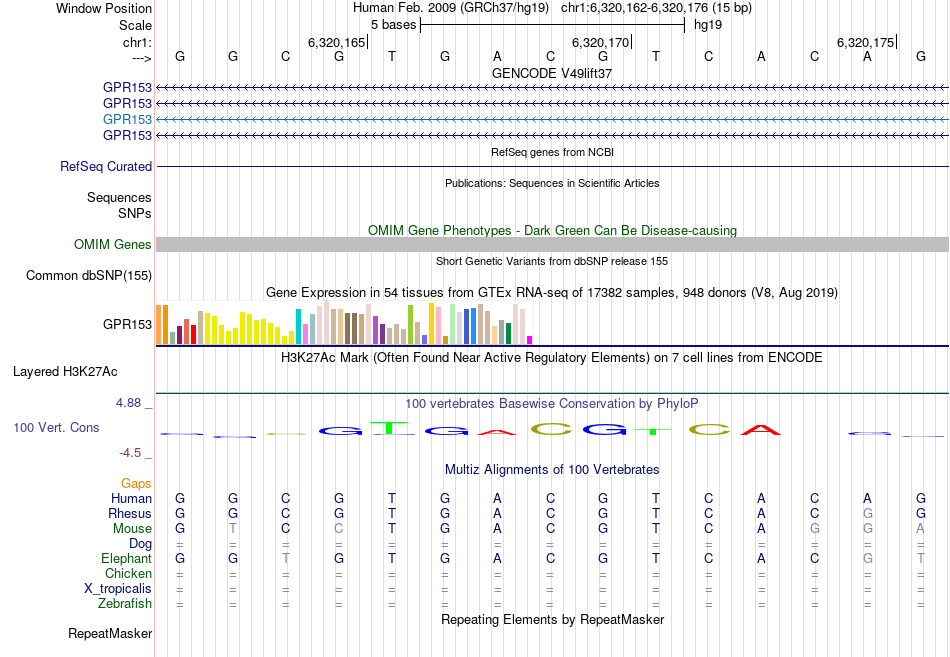Select the OMIM Genes track label
Screen dimensions: 950x657
[113, 244]
